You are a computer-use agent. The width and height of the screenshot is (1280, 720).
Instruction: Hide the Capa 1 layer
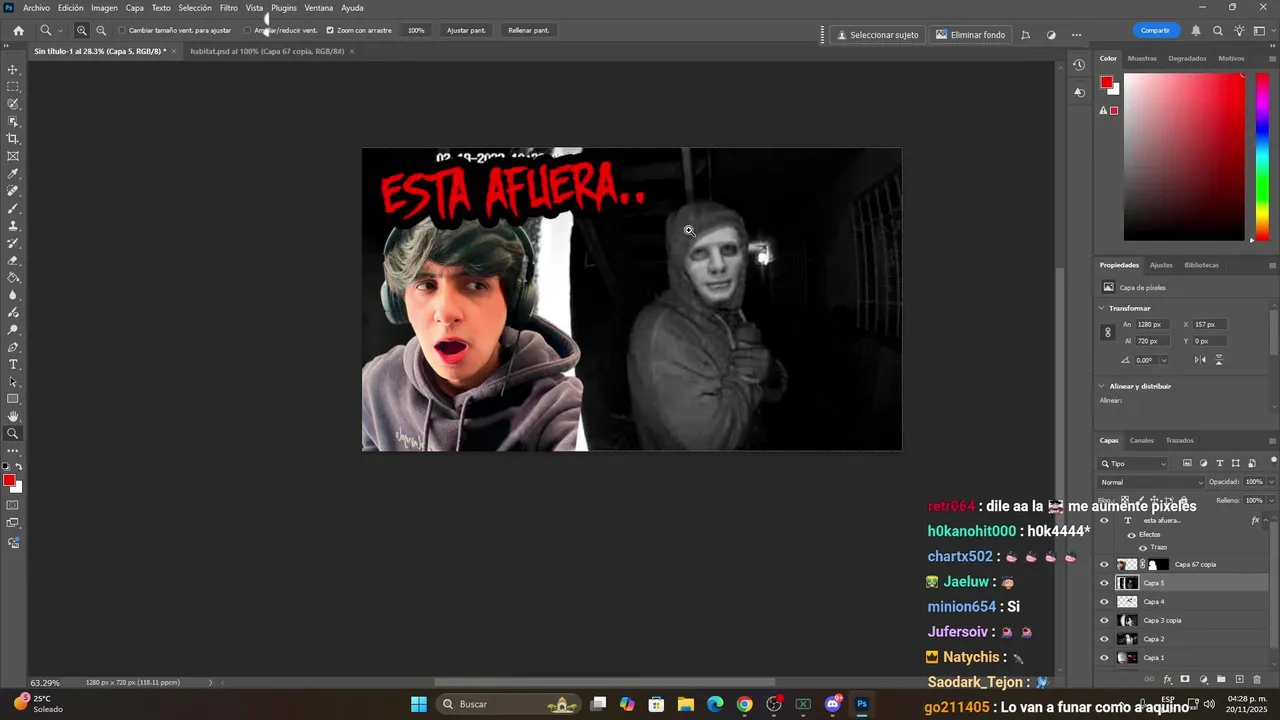tap(1104, 657)
